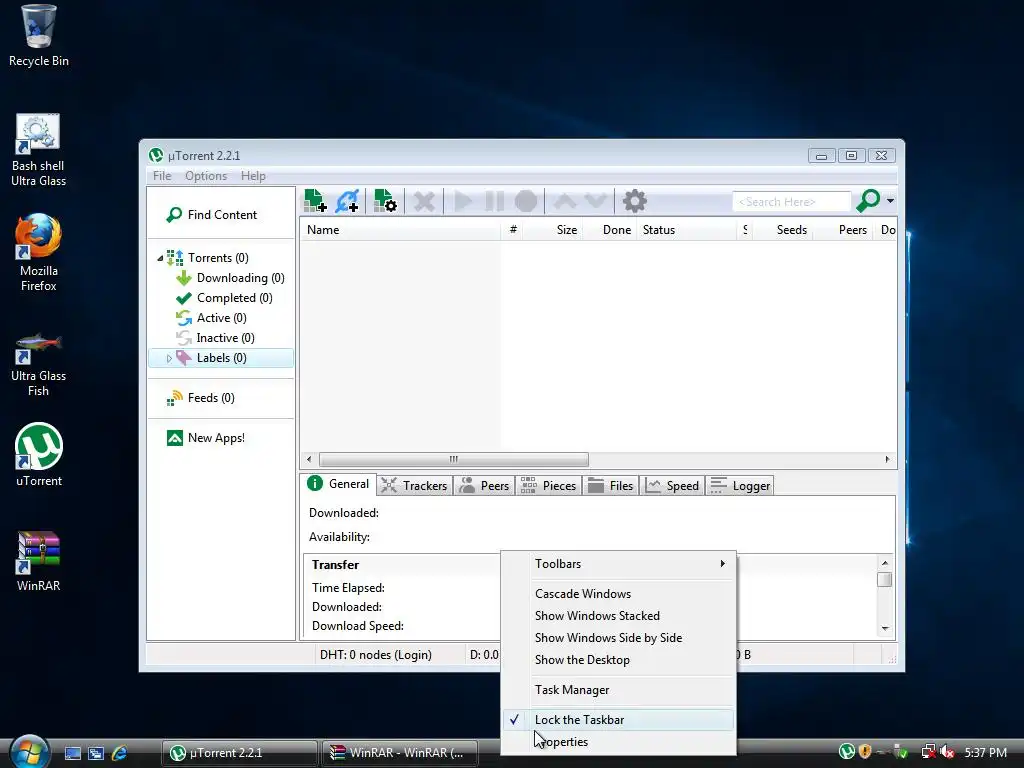Click DHT: 0 nodes (Login) status
This screenshot has width=1024, height=768.
click(376, 654)
